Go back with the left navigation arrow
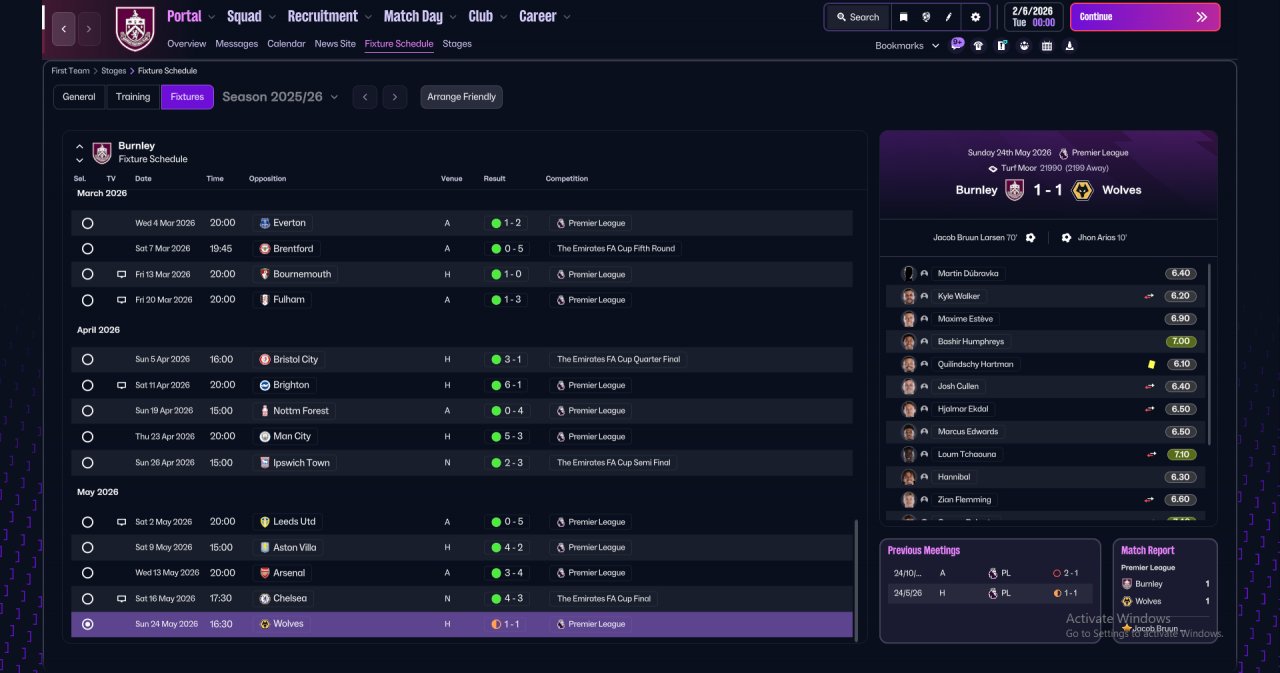 64,29
